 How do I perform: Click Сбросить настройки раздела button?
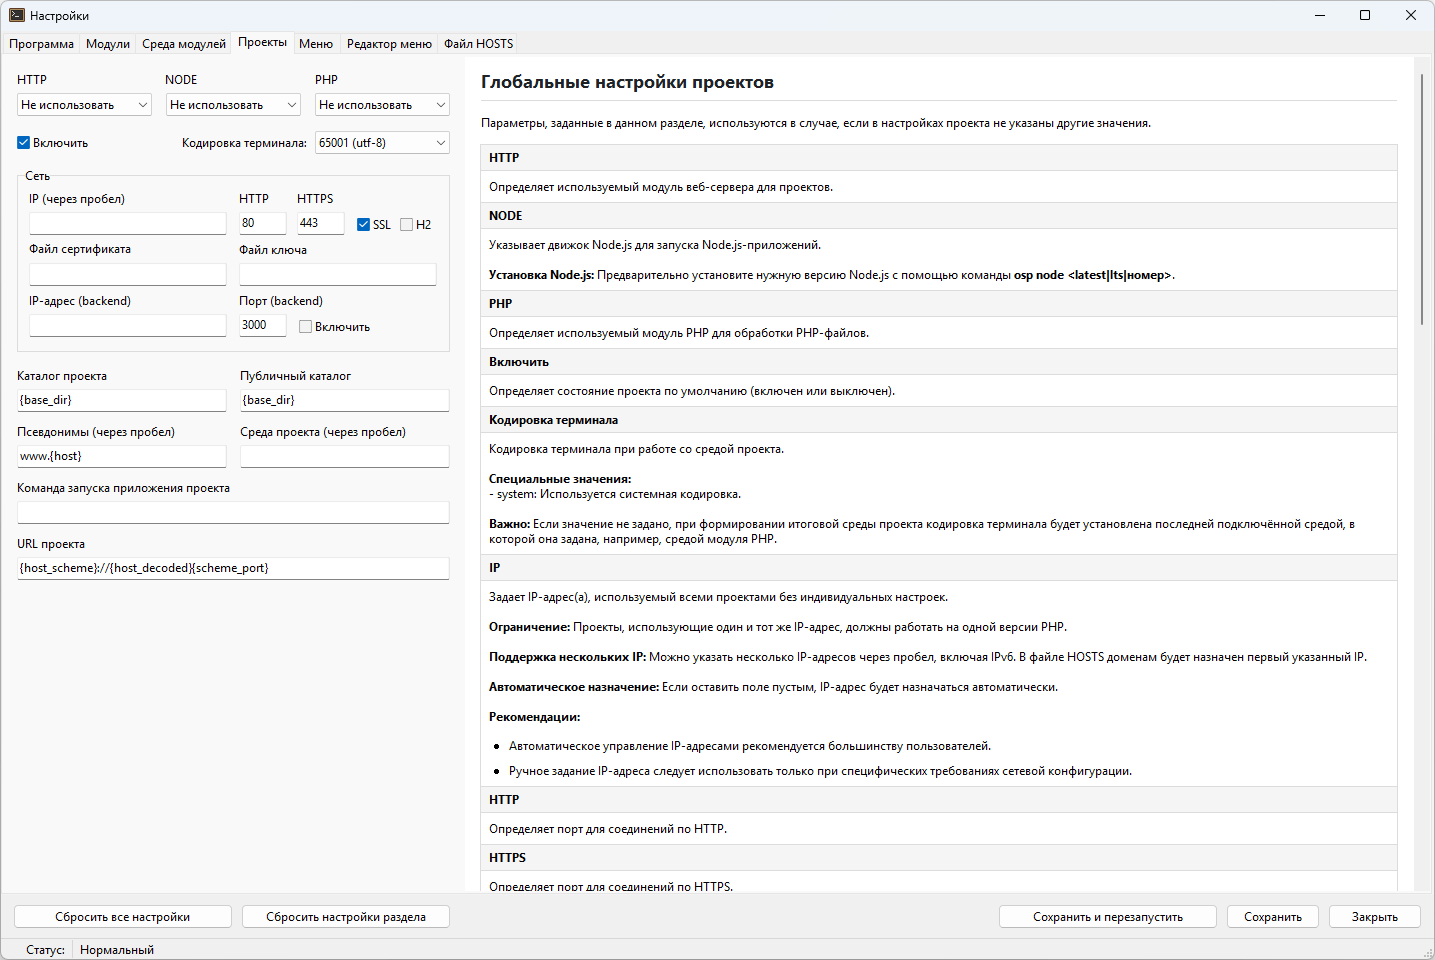coord(346,917)
